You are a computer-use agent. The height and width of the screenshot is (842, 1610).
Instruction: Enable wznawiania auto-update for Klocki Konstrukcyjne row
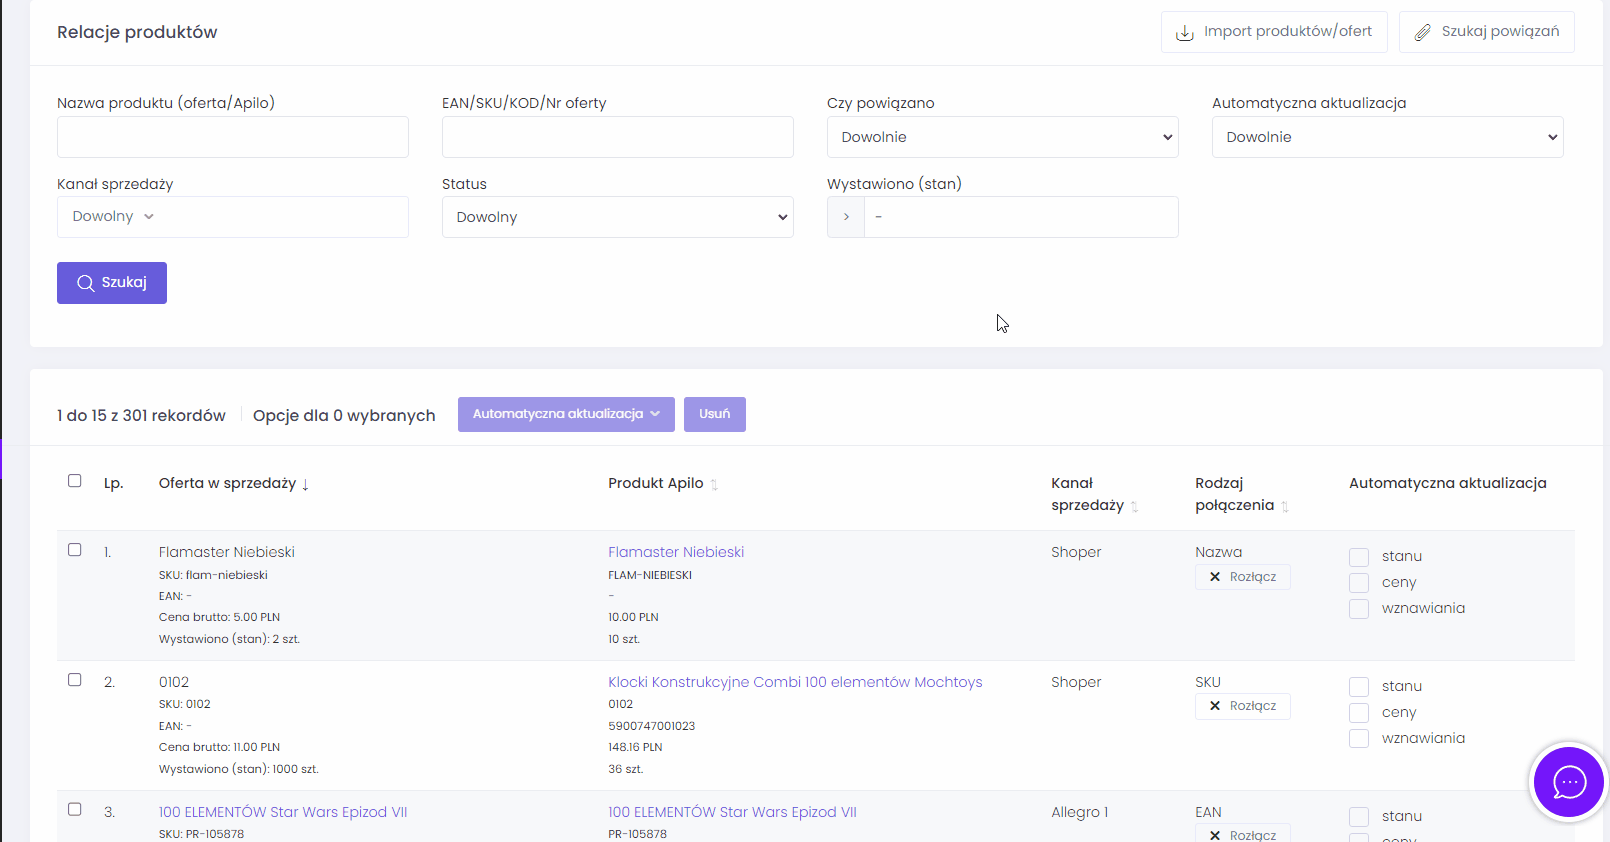tap(1359, 739)
